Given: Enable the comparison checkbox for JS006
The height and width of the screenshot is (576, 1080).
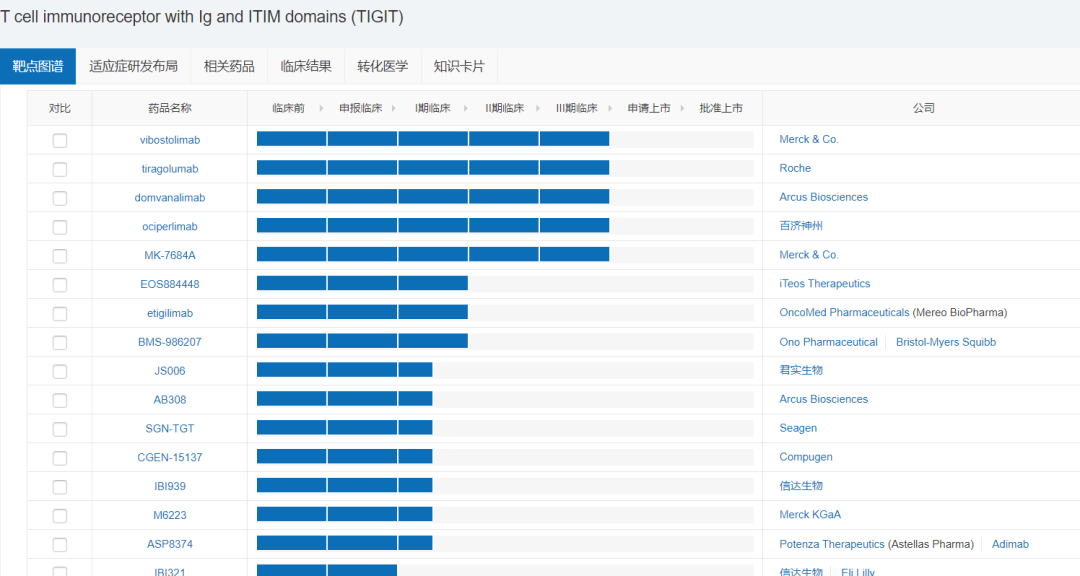Looking at the screenshot, I should click(60, 371).
